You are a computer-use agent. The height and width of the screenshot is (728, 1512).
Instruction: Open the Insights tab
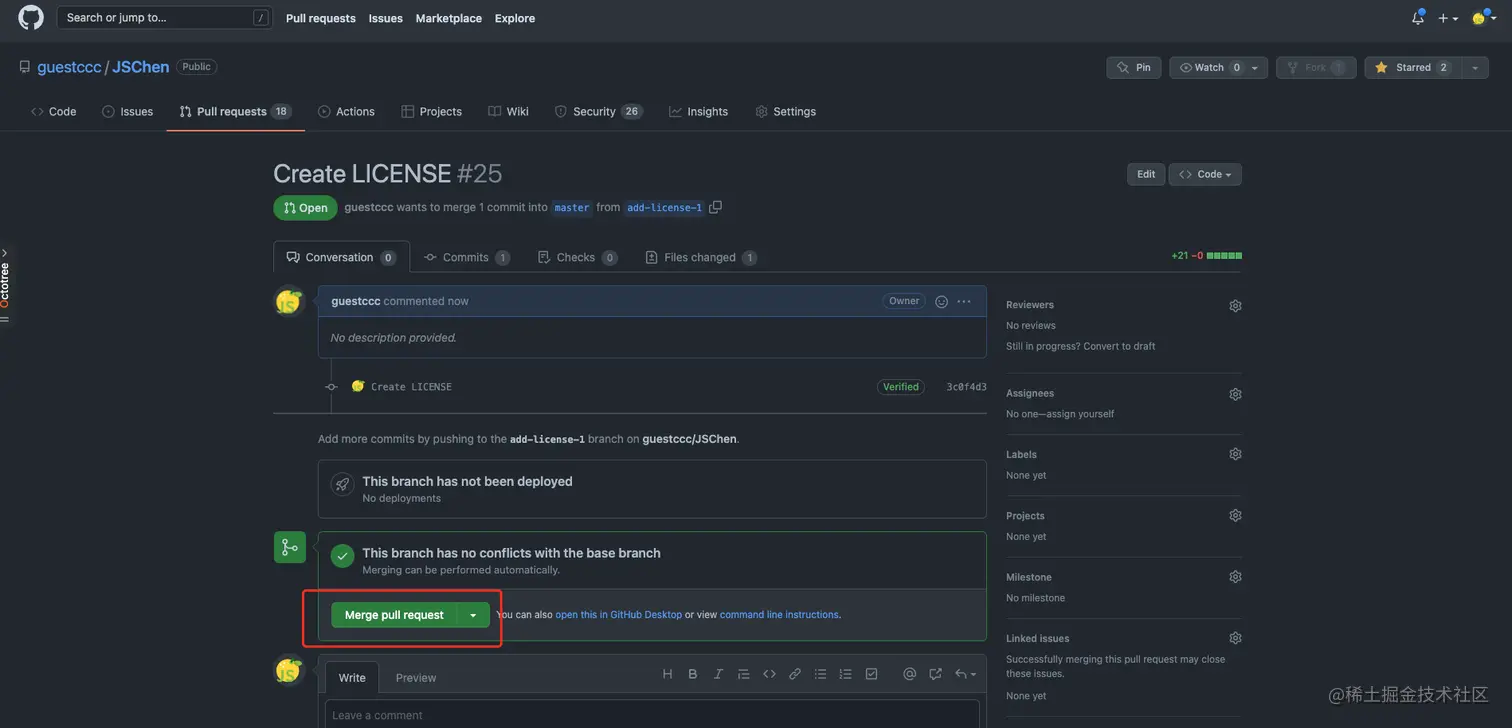698,111
